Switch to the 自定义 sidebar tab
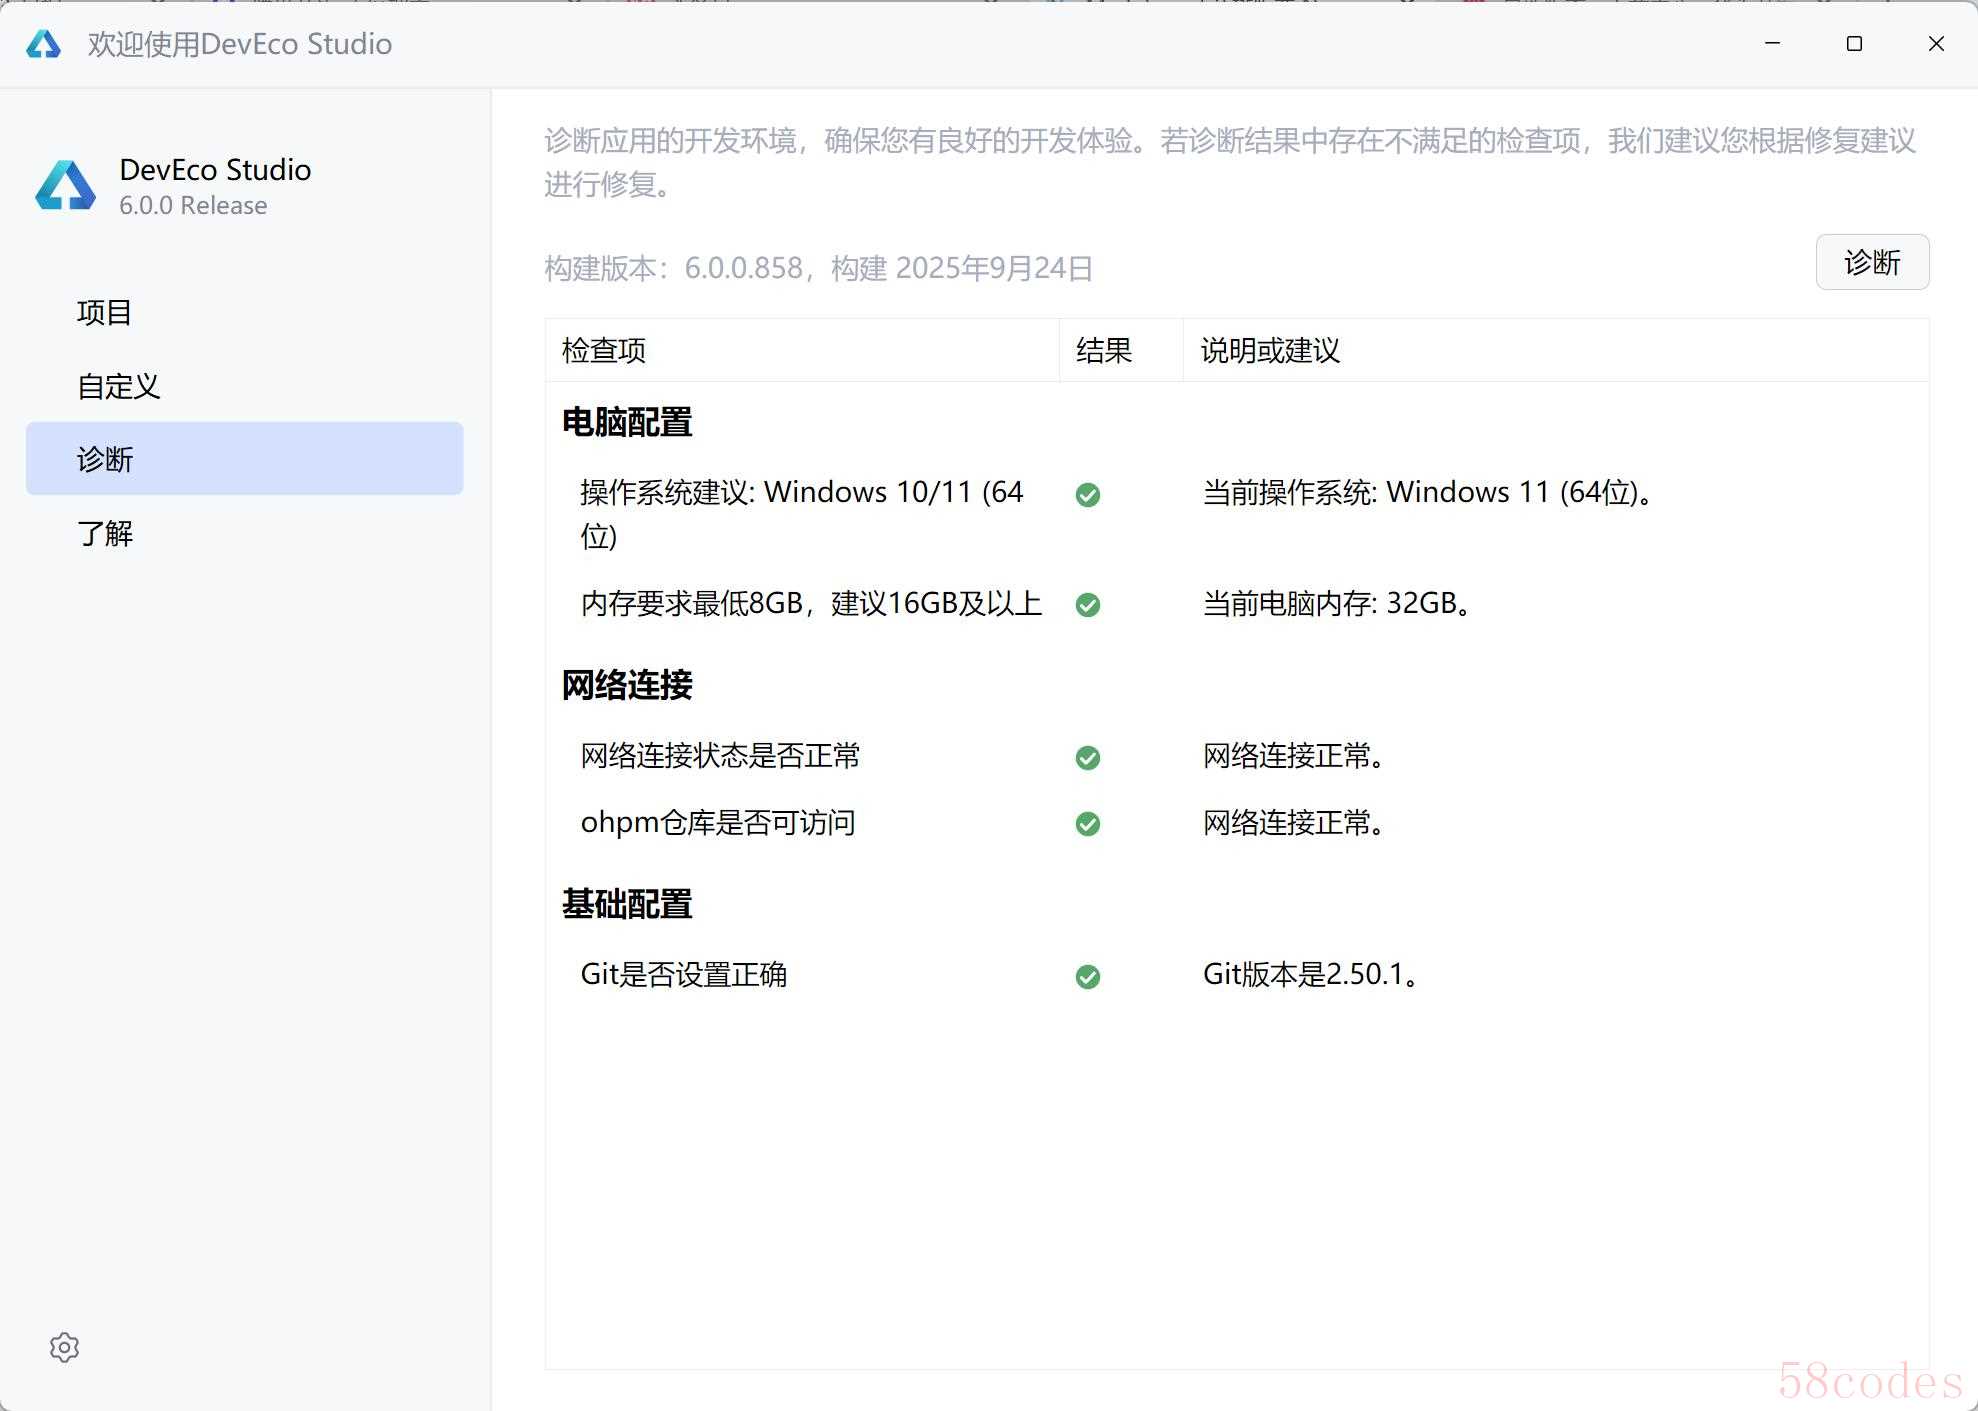This screenshot has height=1411, width=1978. pyautogui.click(x=119, y=386)
